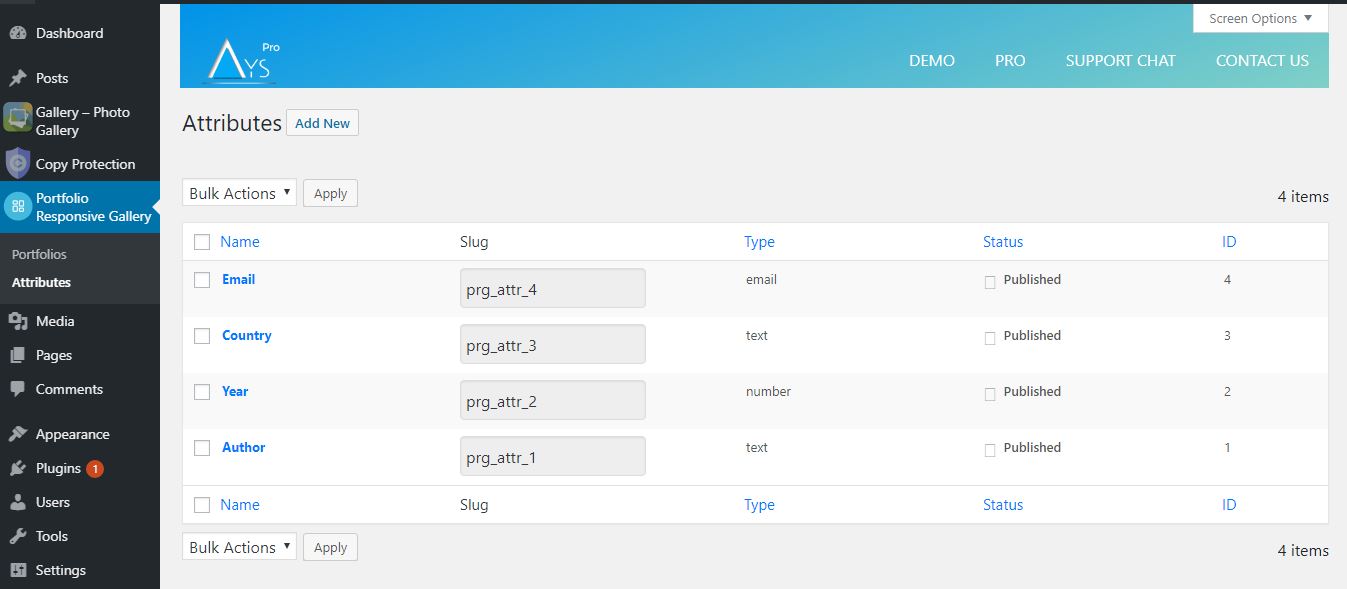Open the PRO banner menu item
Image resolution: width=1347 pixels, height=589 pixels.
click(1010, 60)
